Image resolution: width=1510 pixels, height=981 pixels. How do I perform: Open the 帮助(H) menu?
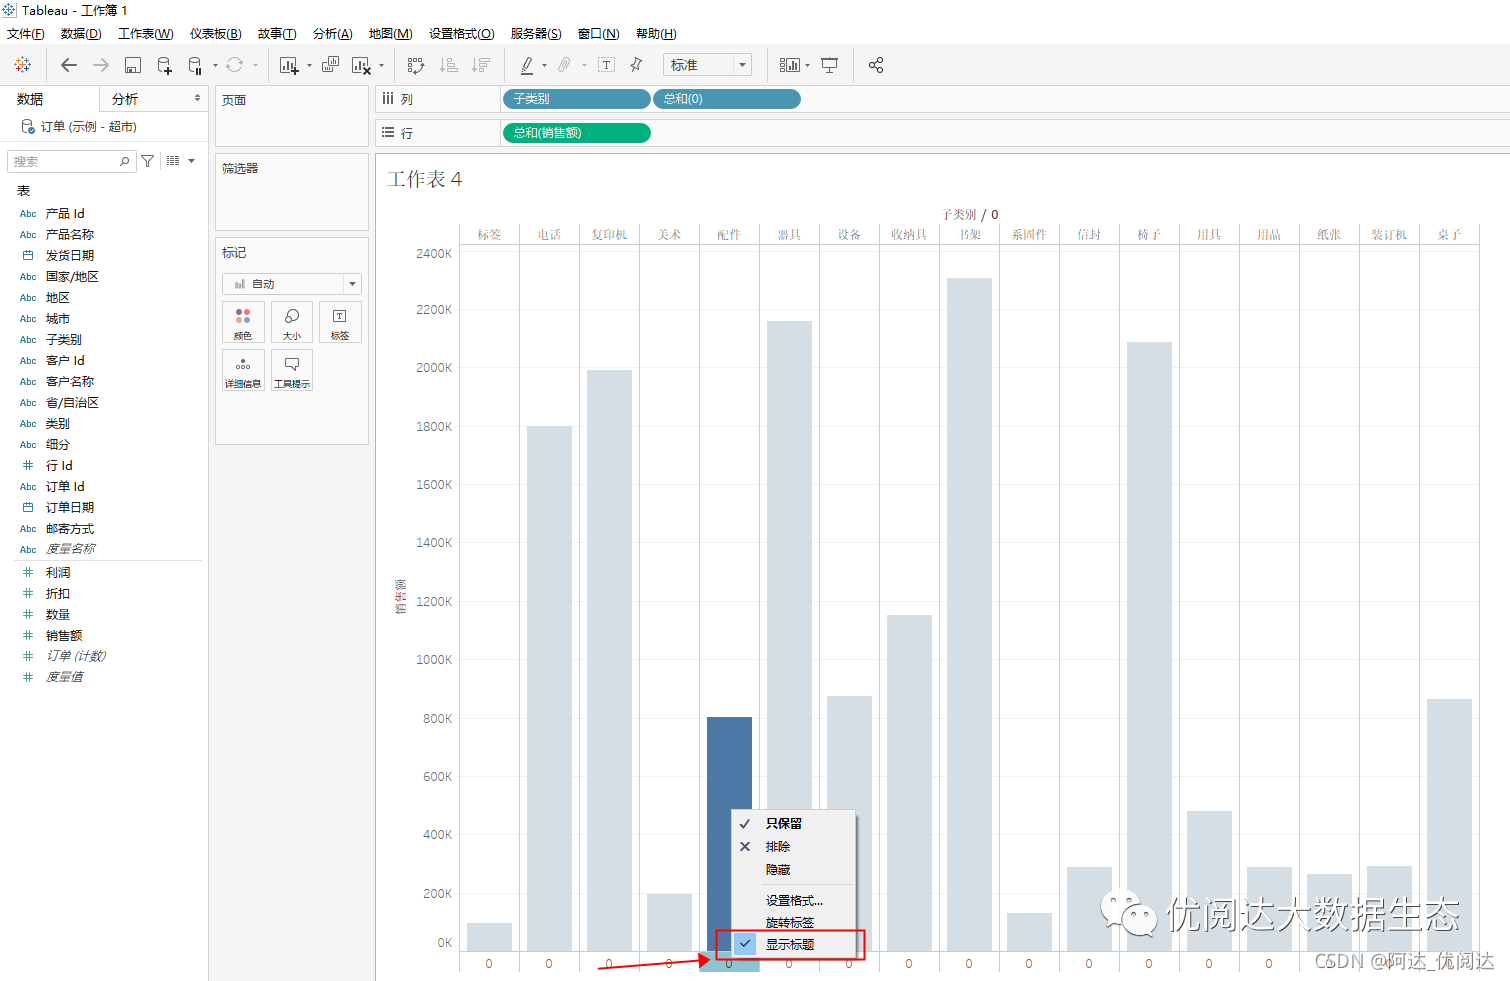point(656,34)
